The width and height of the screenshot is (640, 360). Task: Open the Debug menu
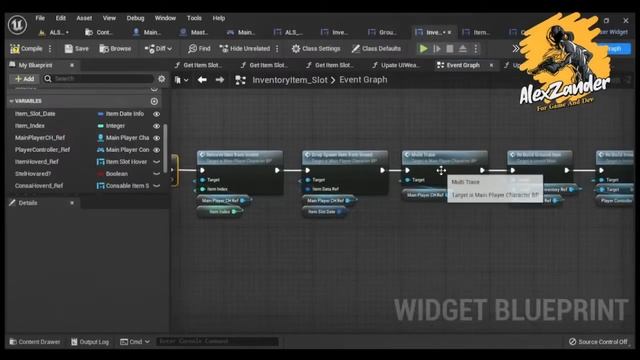(135, 18)
